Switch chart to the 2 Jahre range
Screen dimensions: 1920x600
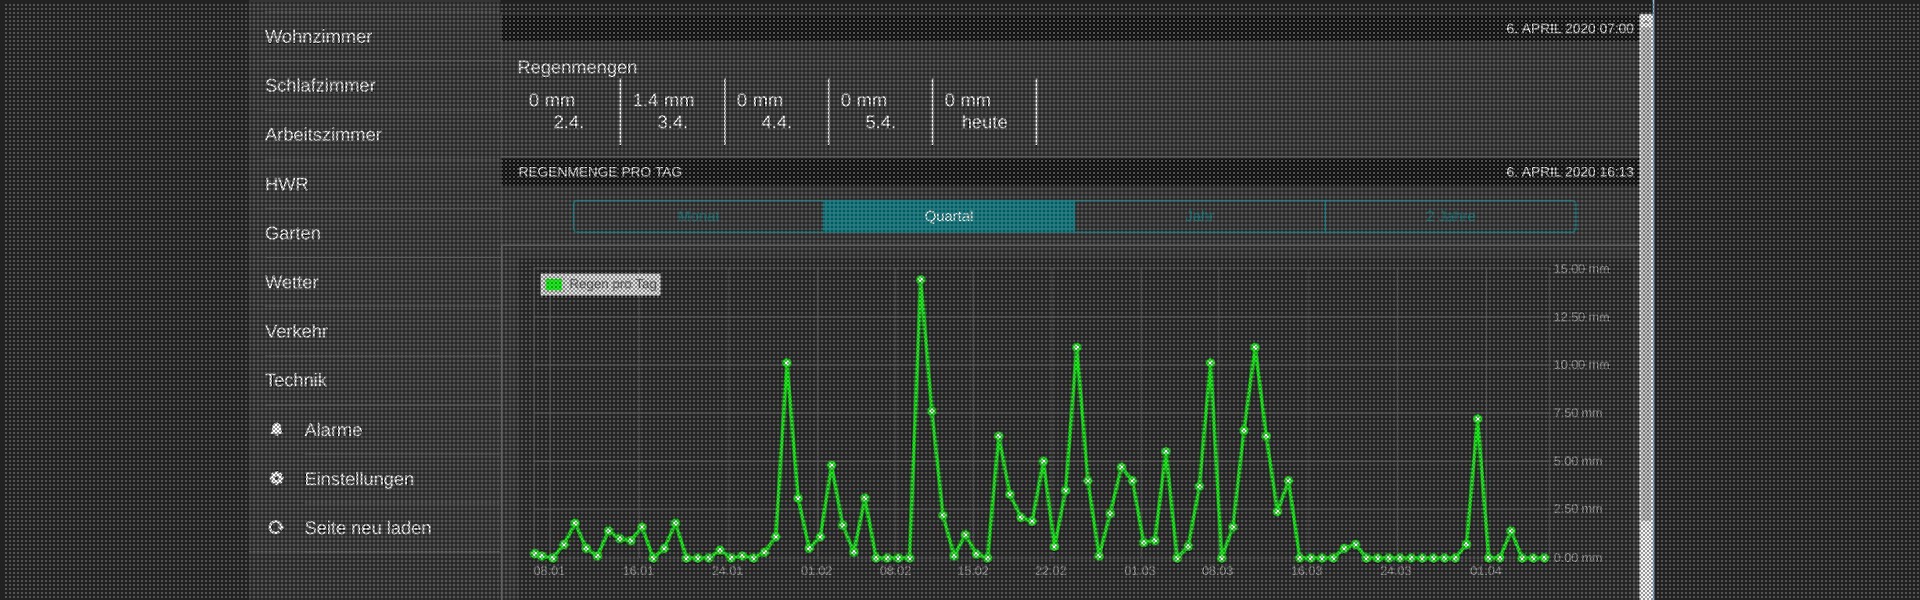1450,216
